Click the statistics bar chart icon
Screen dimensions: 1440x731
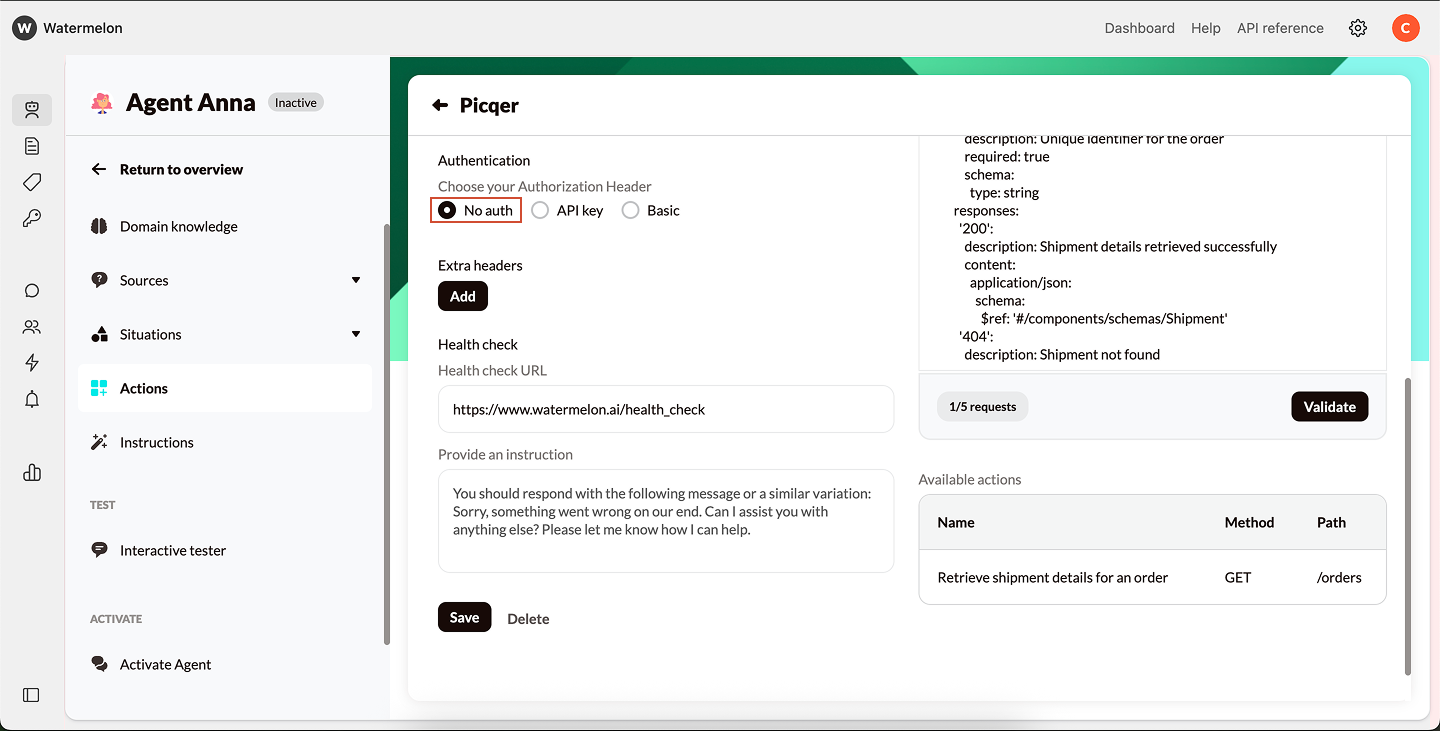point(31,472)
